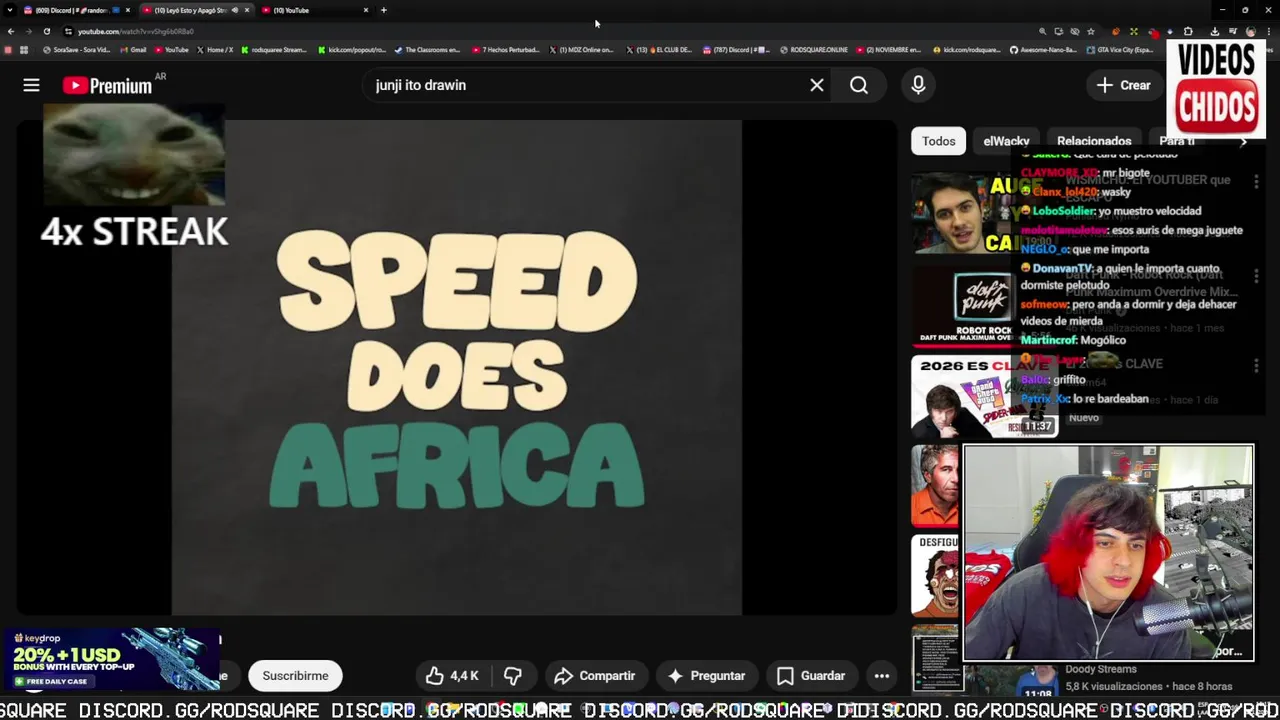Open the '2026 ES CLAVE' video thumbnail

click(983, 397)
